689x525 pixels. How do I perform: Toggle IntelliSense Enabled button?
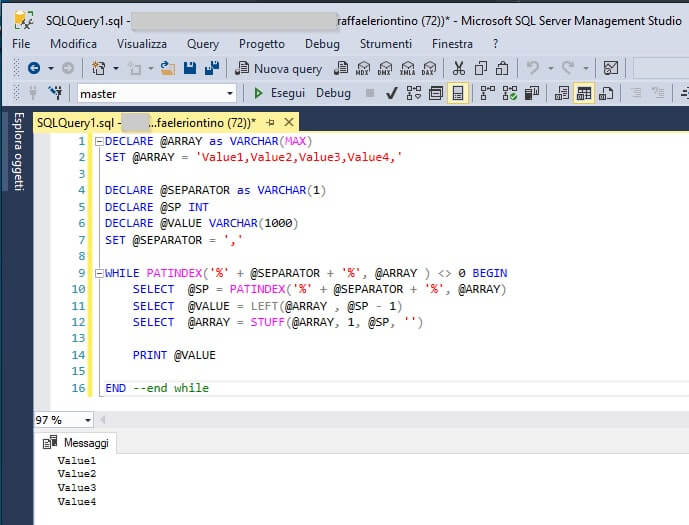457,93
